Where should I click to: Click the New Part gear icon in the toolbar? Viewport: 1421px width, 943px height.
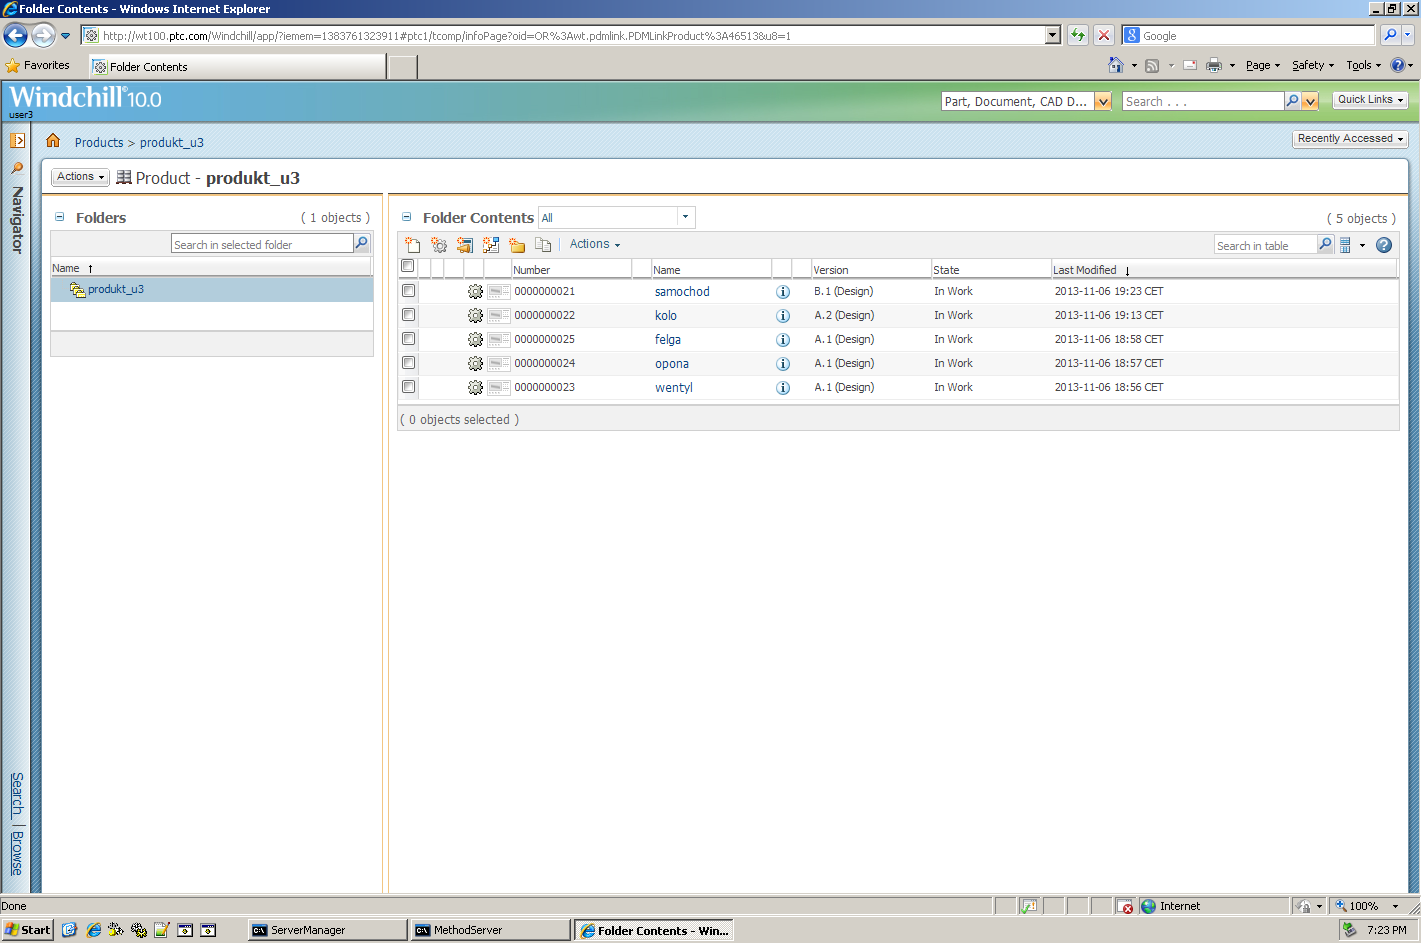click(x=439, y=245)
